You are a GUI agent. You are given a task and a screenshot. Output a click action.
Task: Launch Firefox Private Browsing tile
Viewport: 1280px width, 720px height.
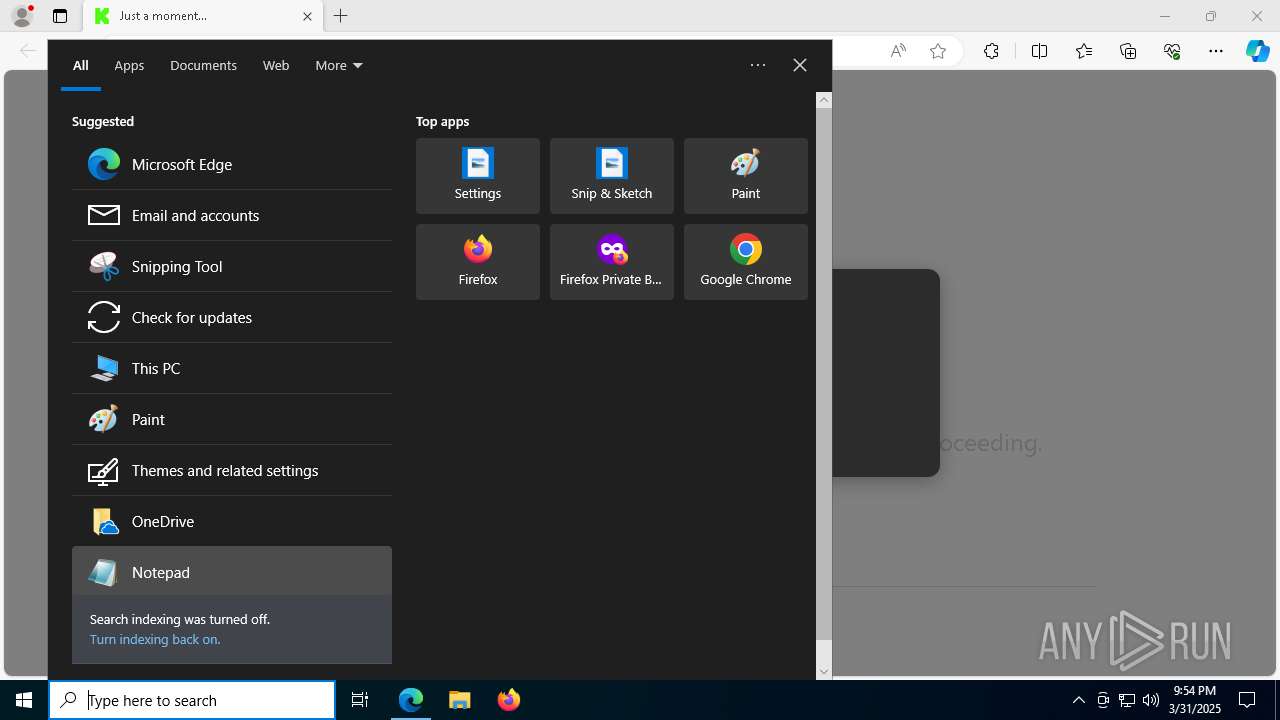[x=612, y=262]
